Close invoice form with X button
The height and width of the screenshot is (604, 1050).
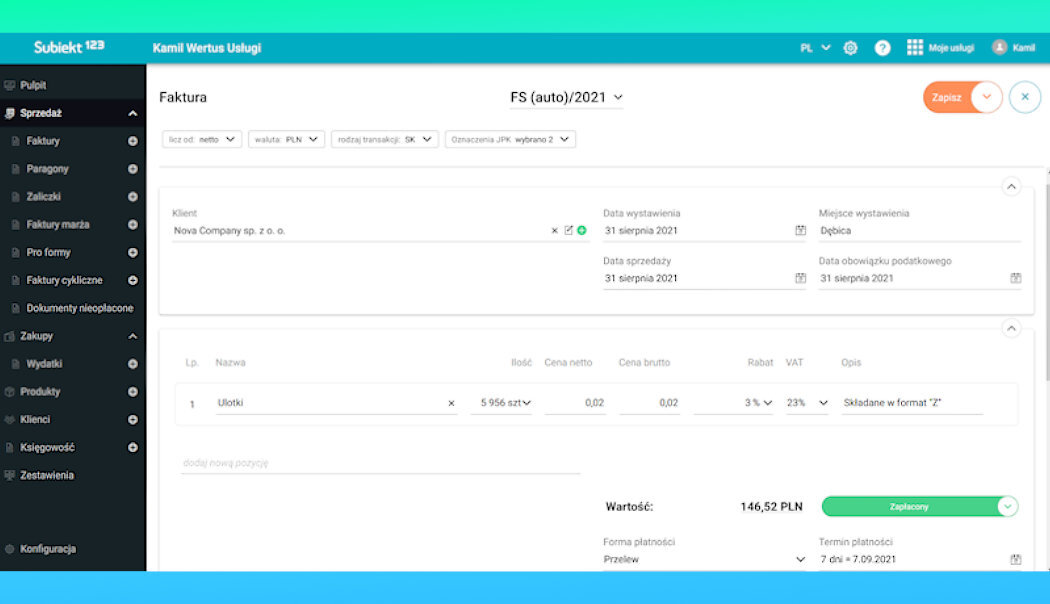click(1024, 97)
